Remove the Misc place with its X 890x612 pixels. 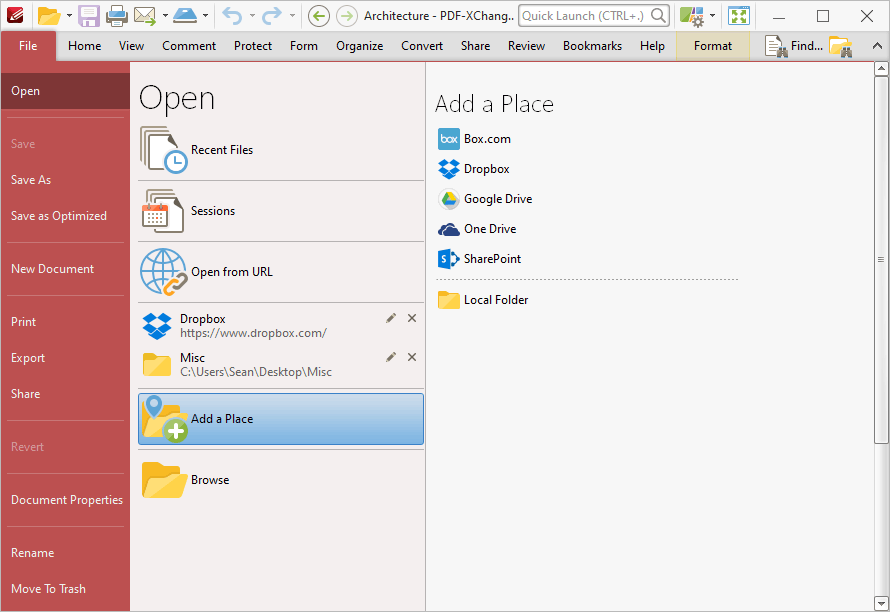click(412, 357)
